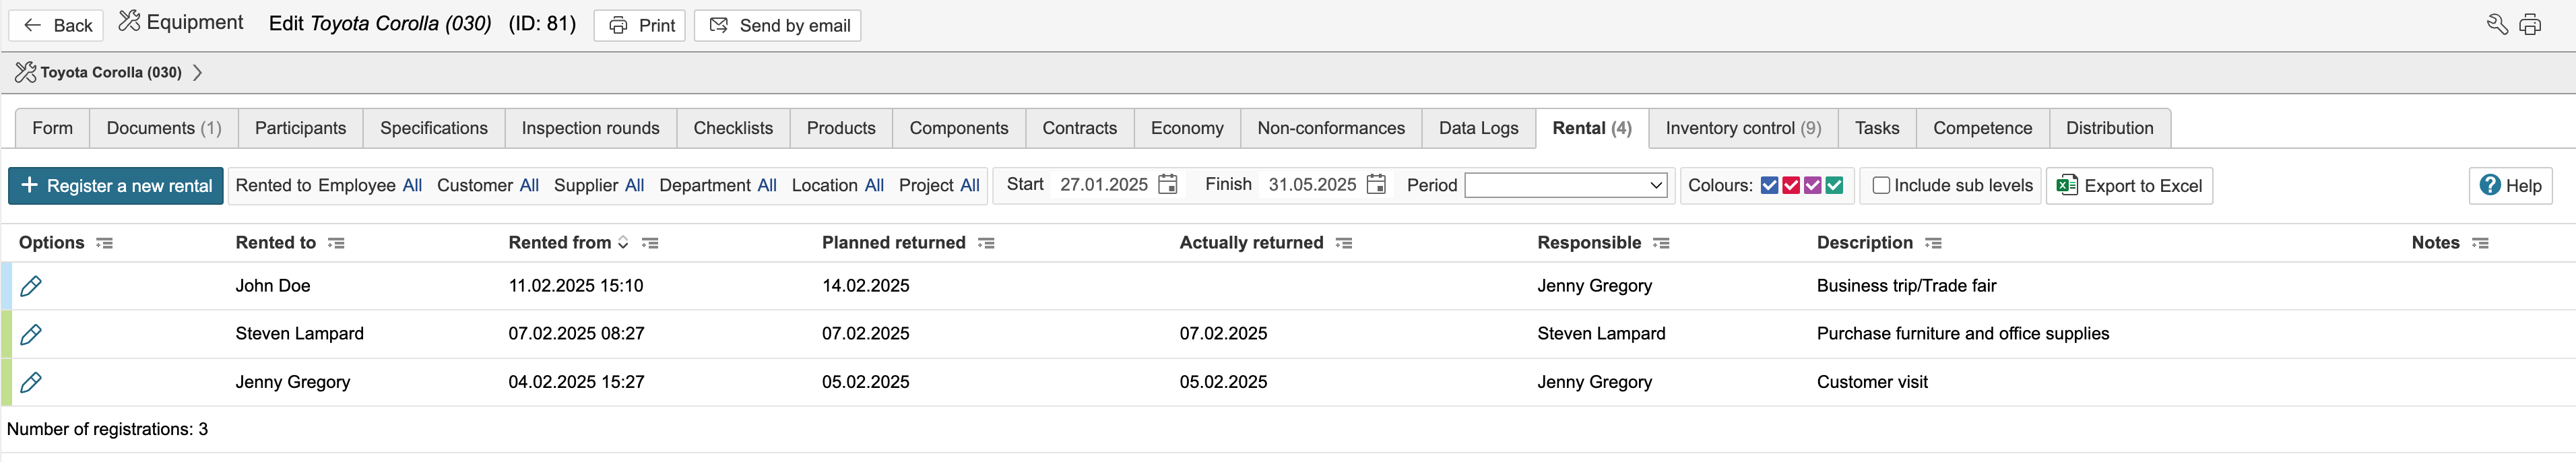
Task: Open the Inventory control tab
Action: [1742, 129]
